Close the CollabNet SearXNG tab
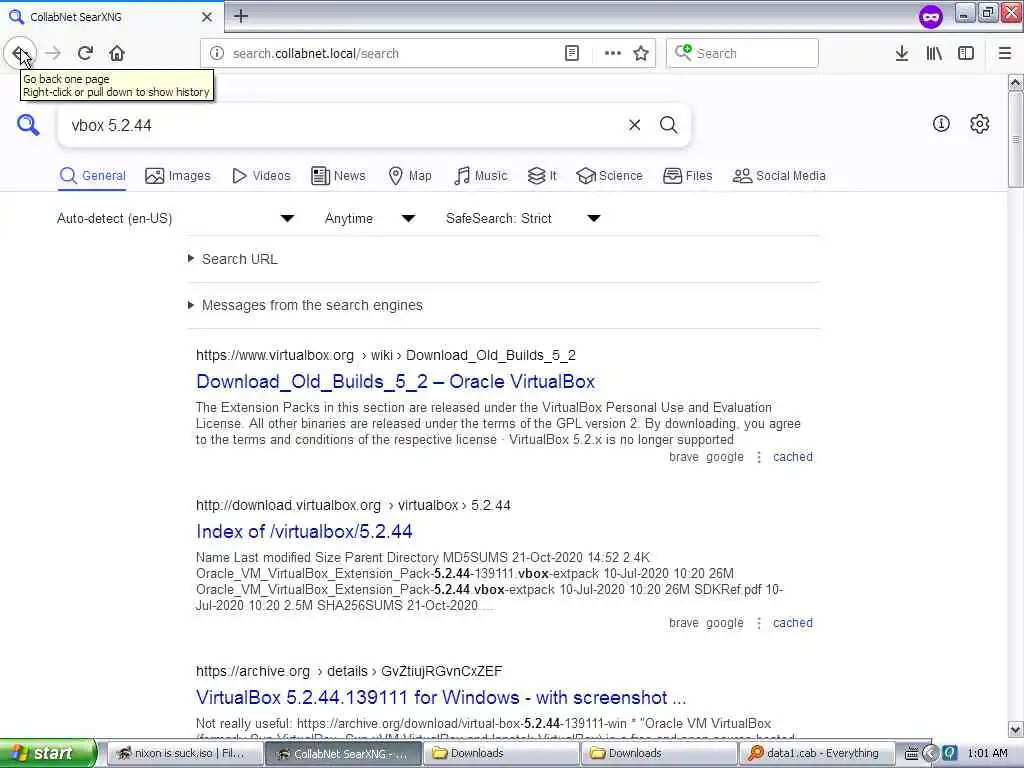 [206, 17]
